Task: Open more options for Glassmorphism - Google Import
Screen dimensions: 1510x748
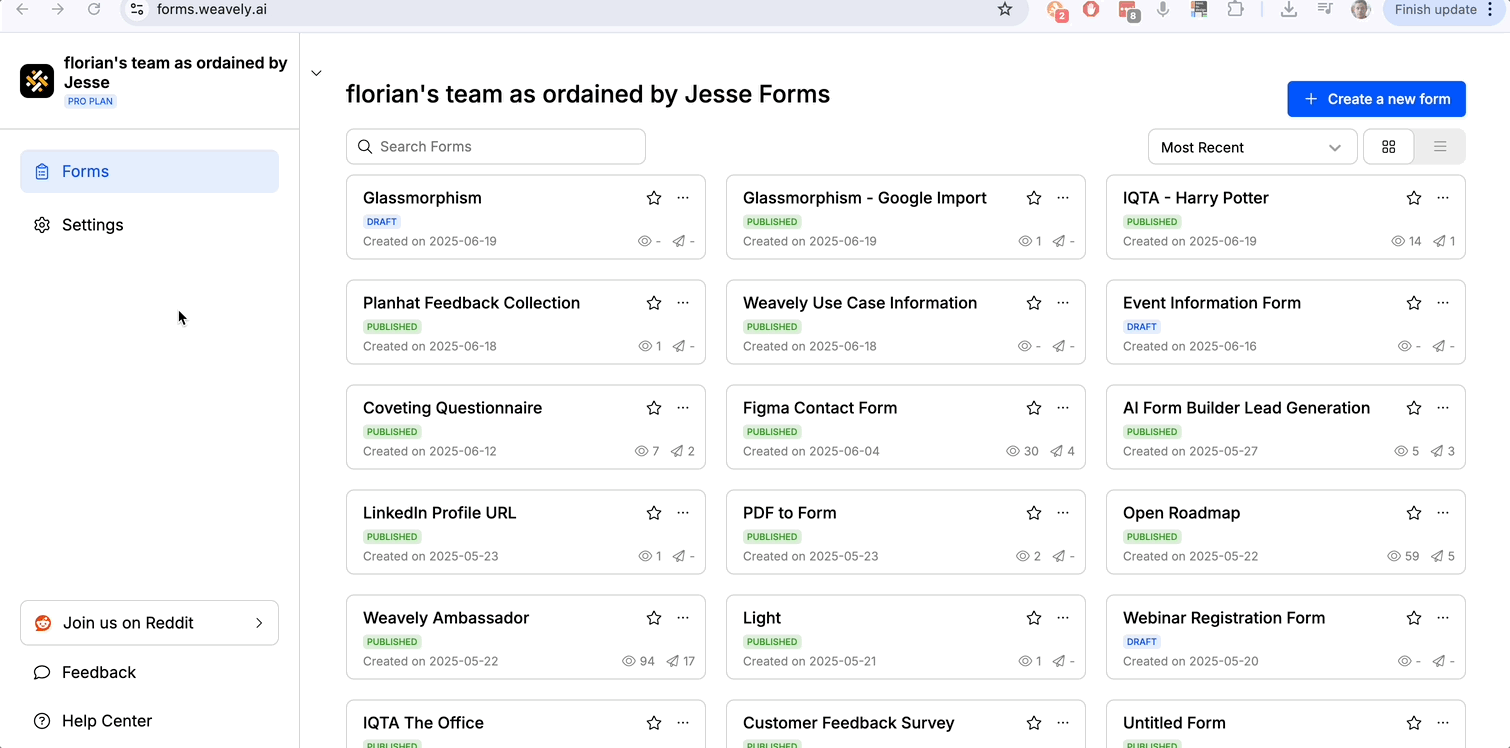Action: point(1063,198)
